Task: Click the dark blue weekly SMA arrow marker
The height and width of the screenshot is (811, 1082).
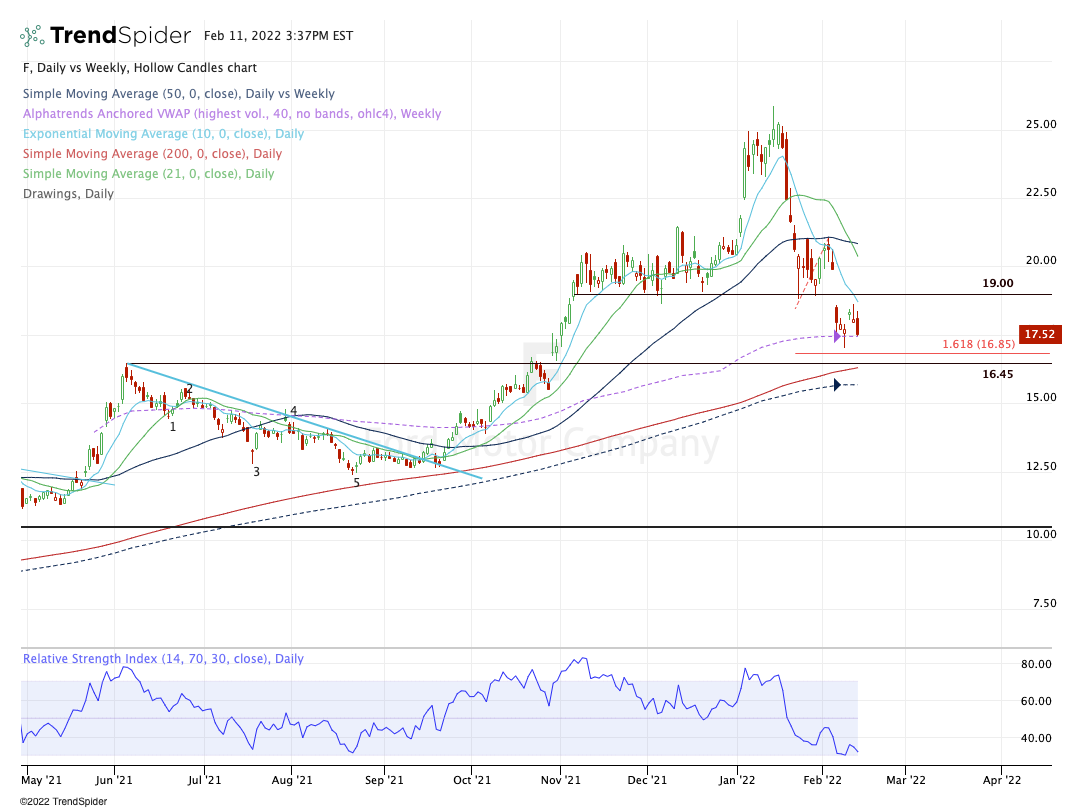Action: (836, 385)
